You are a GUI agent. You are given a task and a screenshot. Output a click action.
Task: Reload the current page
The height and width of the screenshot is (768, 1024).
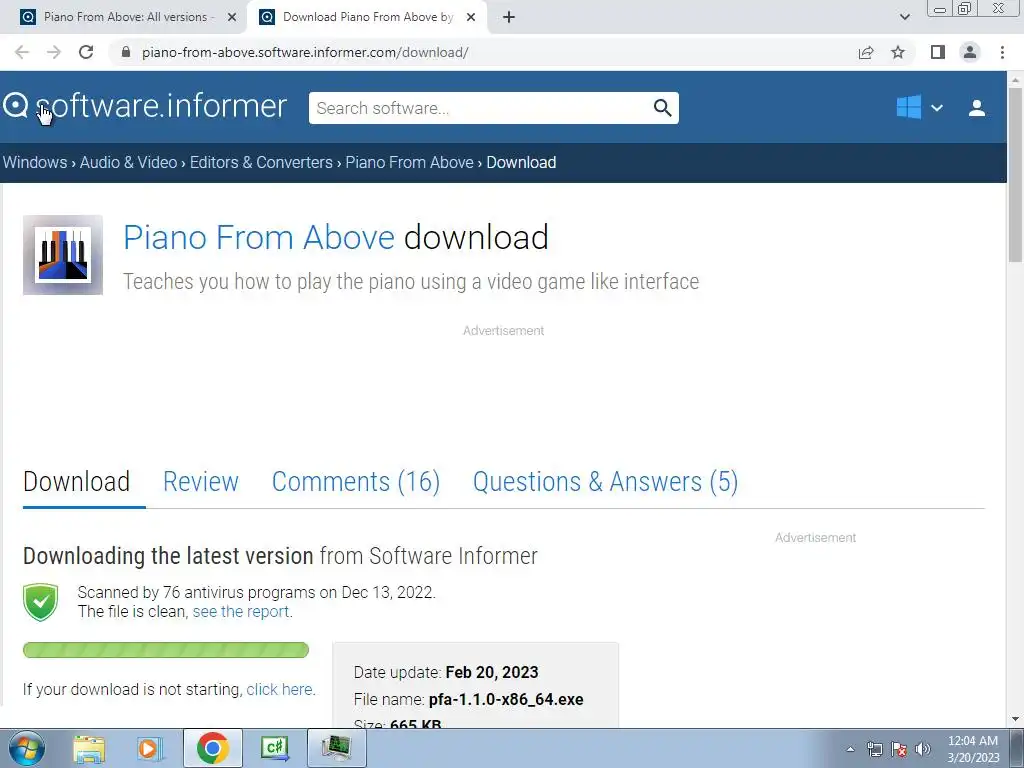pos(86,52)
